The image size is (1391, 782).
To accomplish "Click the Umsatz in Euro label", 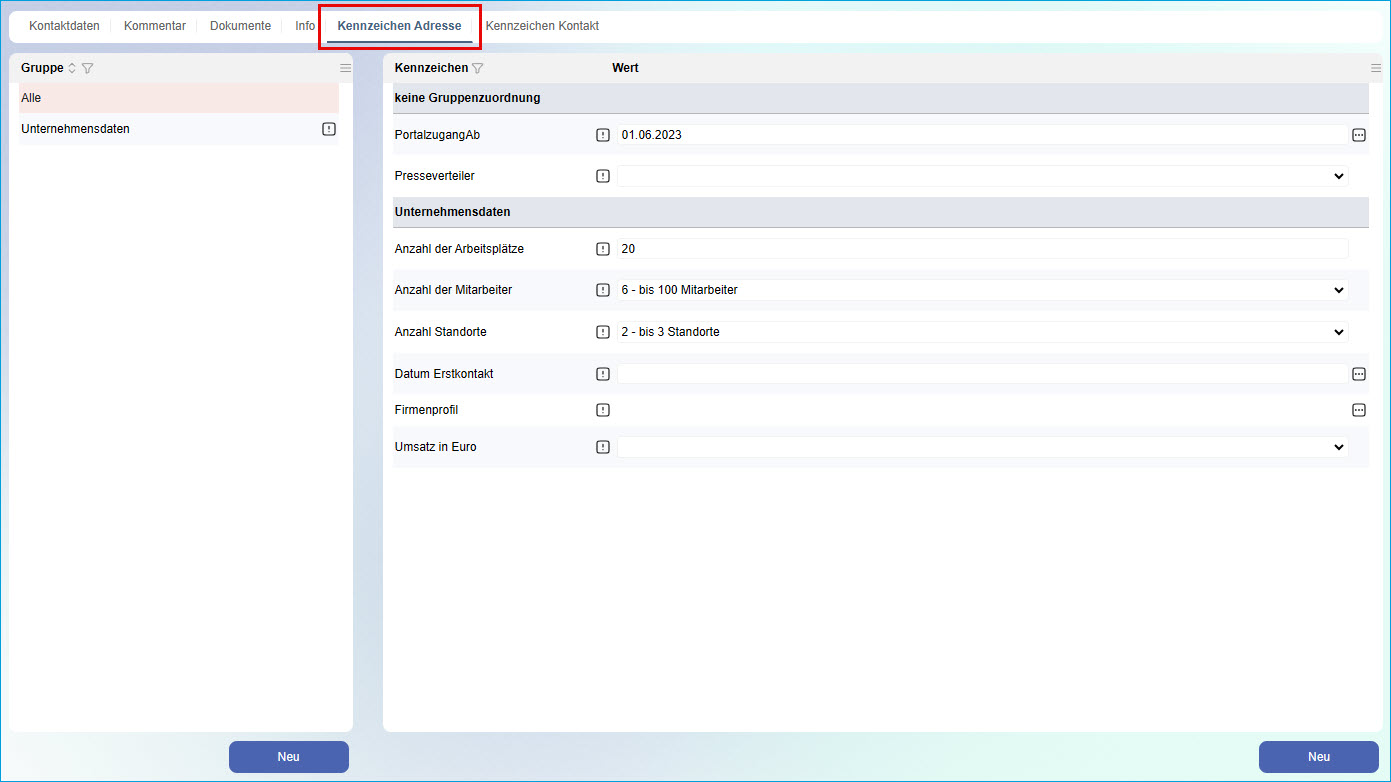I will [436, 447].
